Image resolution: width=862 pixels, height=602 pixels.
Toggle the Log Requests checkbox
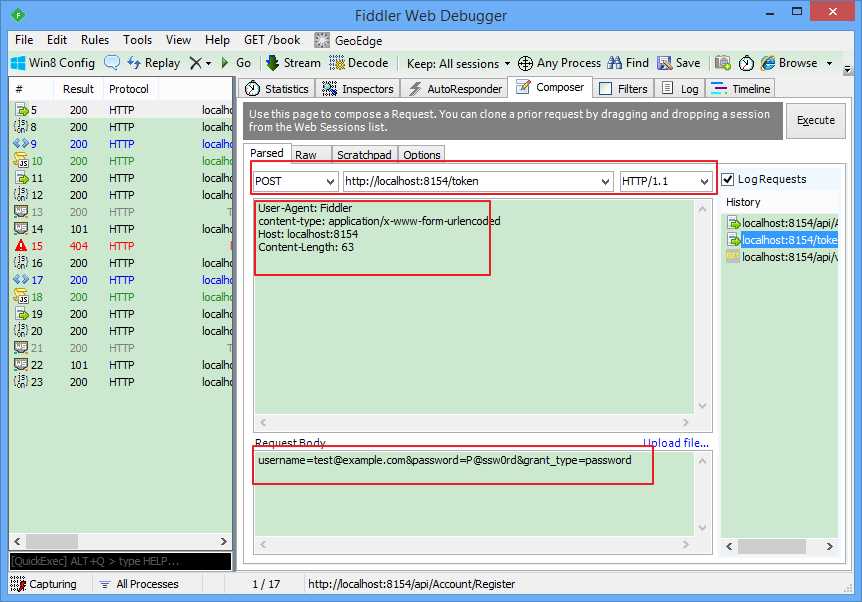728,179
